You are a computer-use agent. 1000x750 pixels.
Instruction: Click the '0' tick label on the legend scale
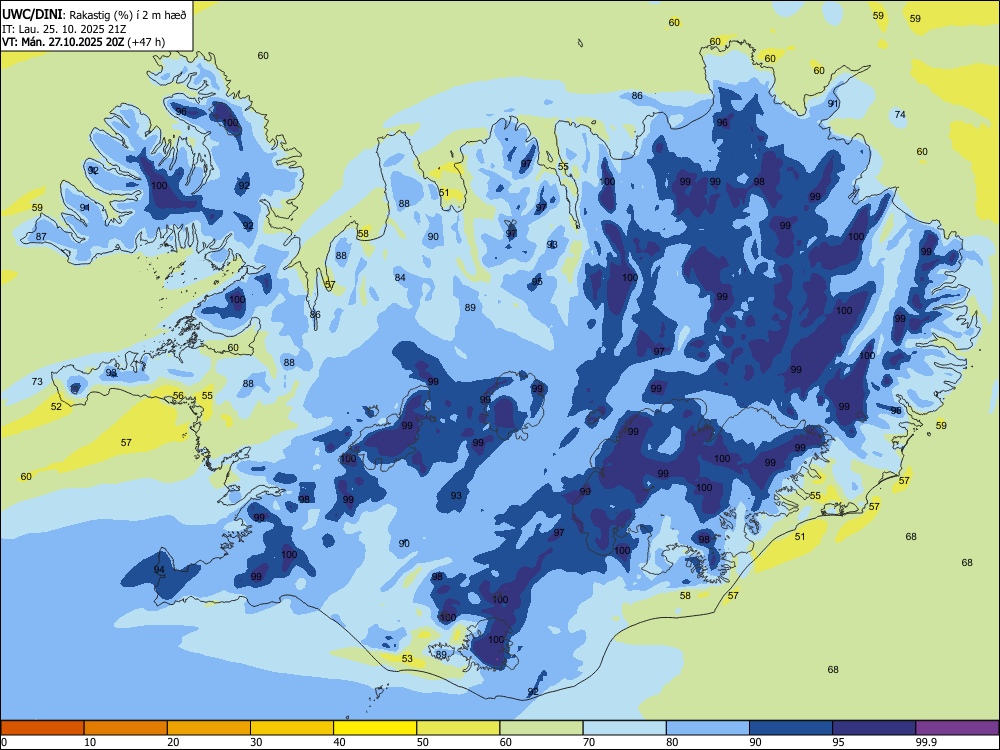pyautogui.click(x=4, y=742)
